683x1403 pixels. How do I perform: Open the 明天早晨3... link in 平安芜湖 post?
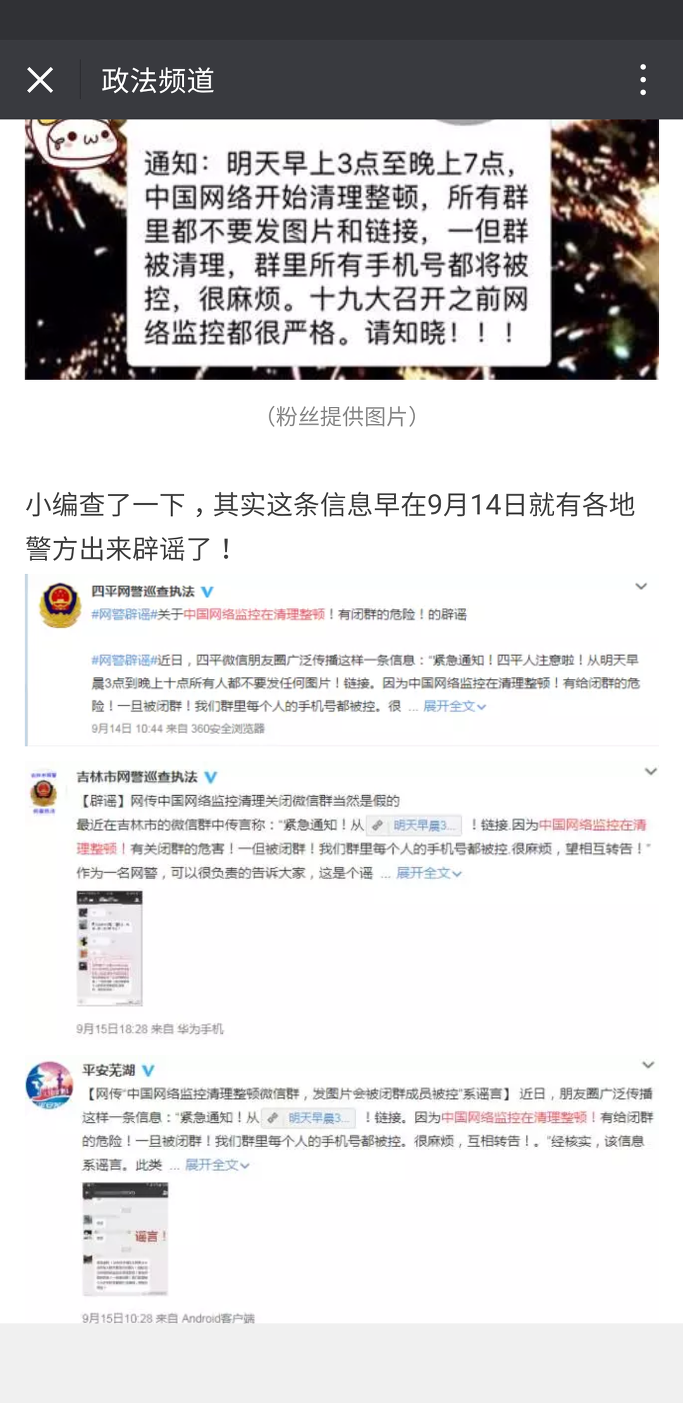pyautogui.click(x=309, y=1118)
